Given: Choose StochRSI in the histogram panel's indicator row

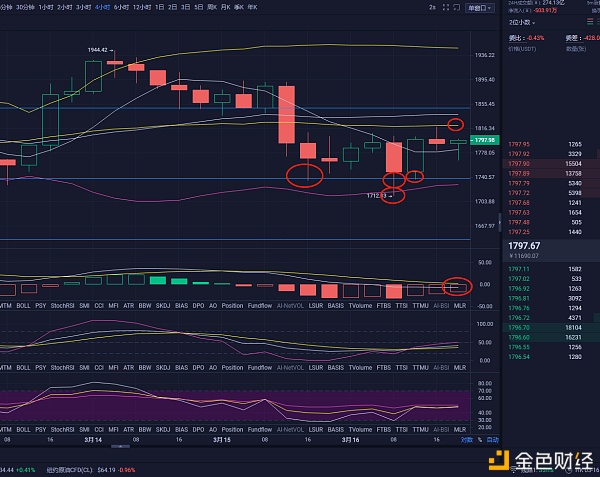Looking at the screenshot, I should pos(62,306).
